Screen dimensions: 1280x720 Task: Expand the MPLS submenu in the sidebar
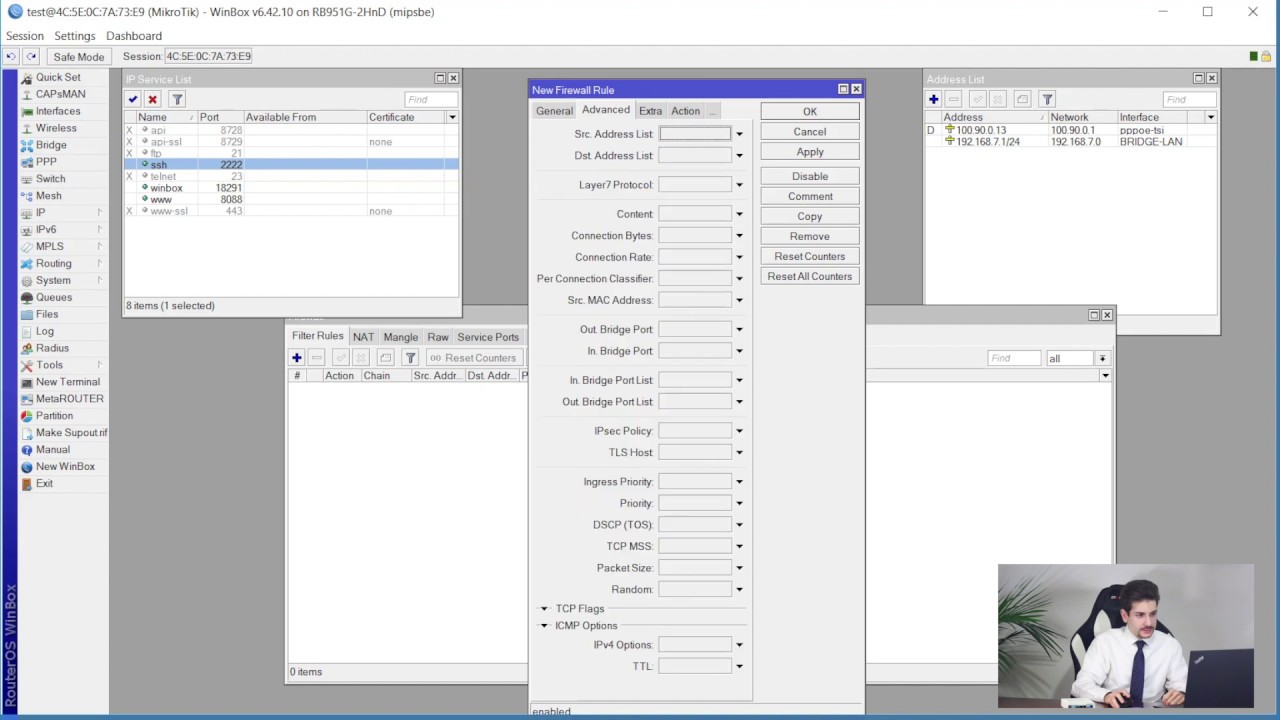click(62, 246)
